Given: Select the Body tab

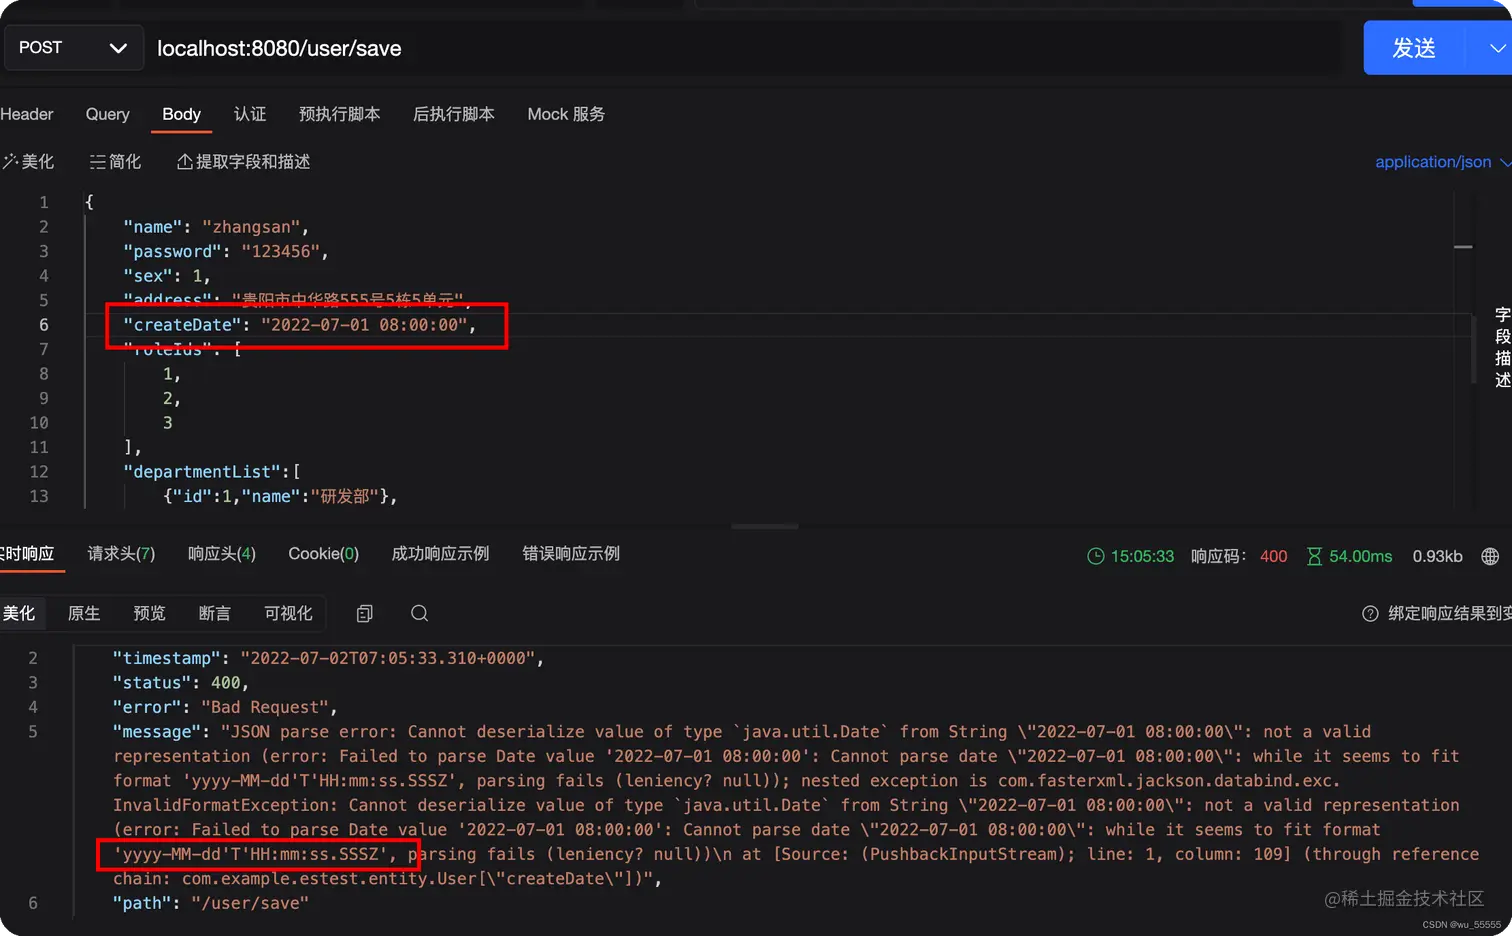Looking at the screenshot, I should (x=182, y=114).
